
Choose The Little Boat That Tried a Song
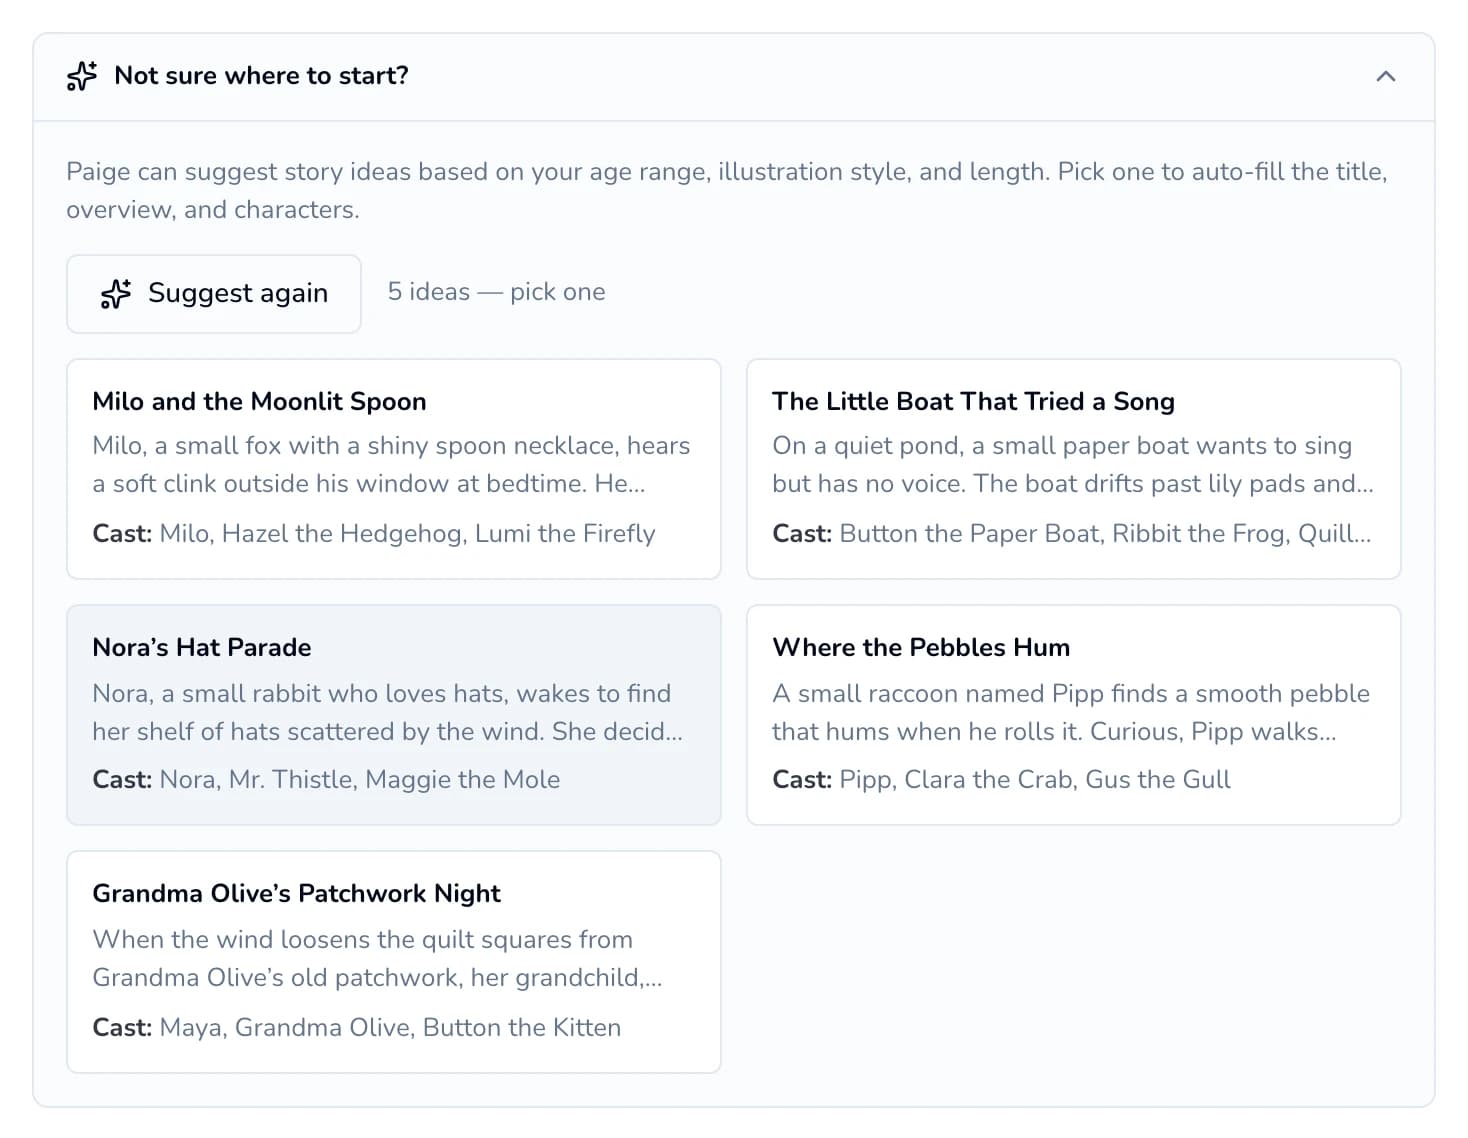pyautogui.click(x=1074, y=469)
